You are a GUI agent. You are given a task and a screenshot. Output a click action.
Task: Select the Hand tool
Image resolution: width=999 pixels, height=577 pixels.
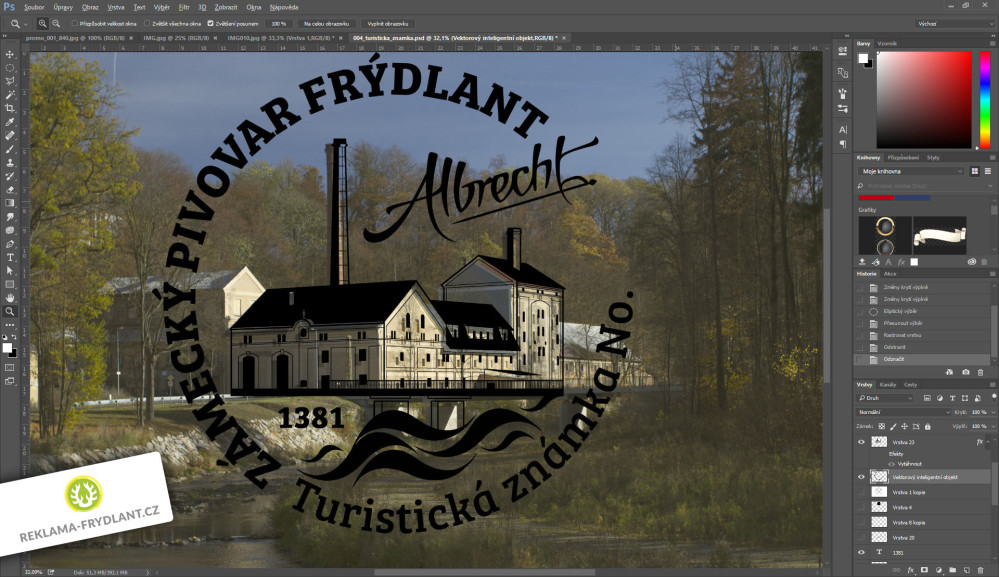point(10,297)
